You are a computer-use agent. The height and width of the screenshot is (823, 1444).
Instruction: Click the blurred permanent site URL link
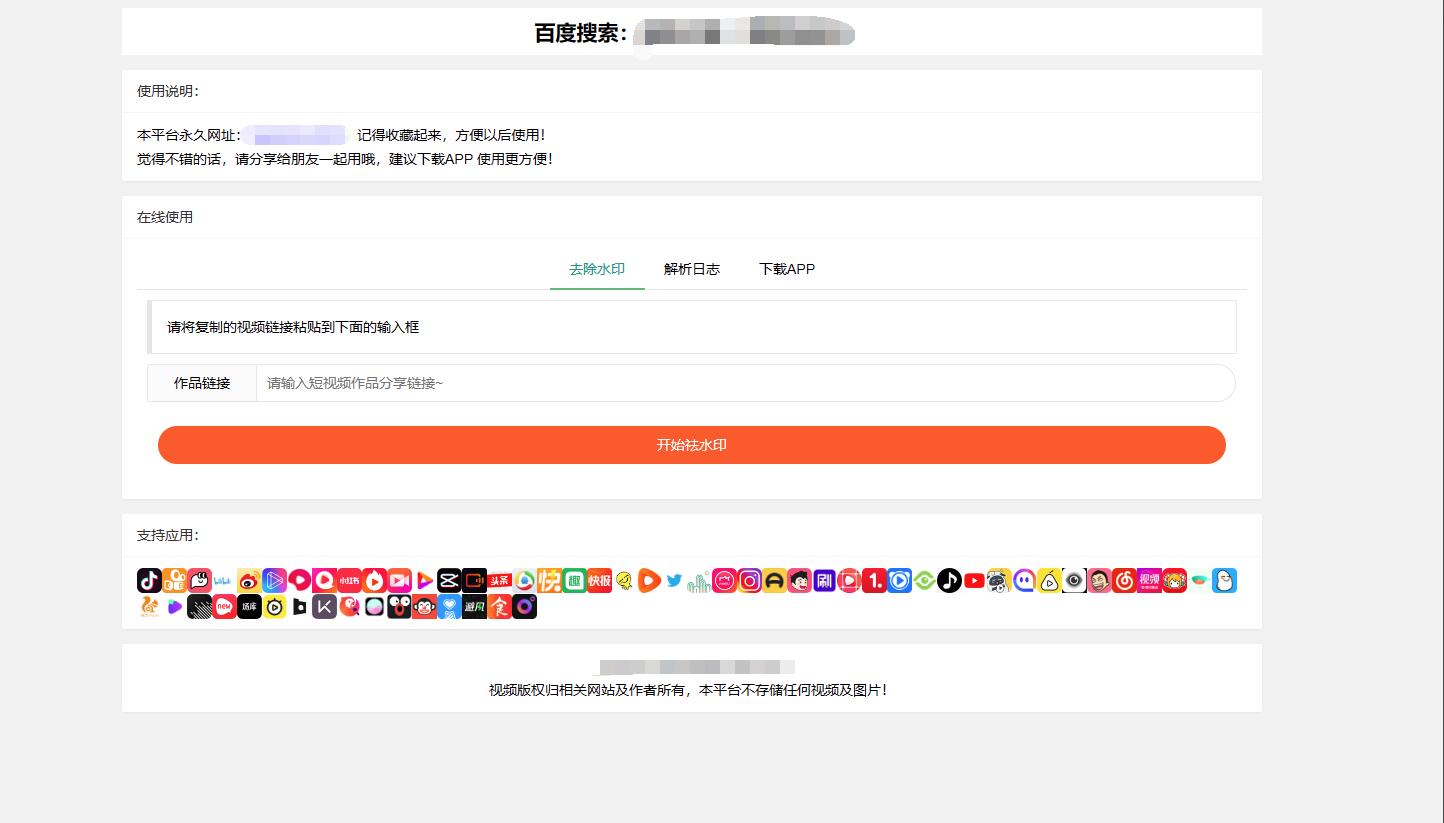pyautogui.click(x=298, y=135)
